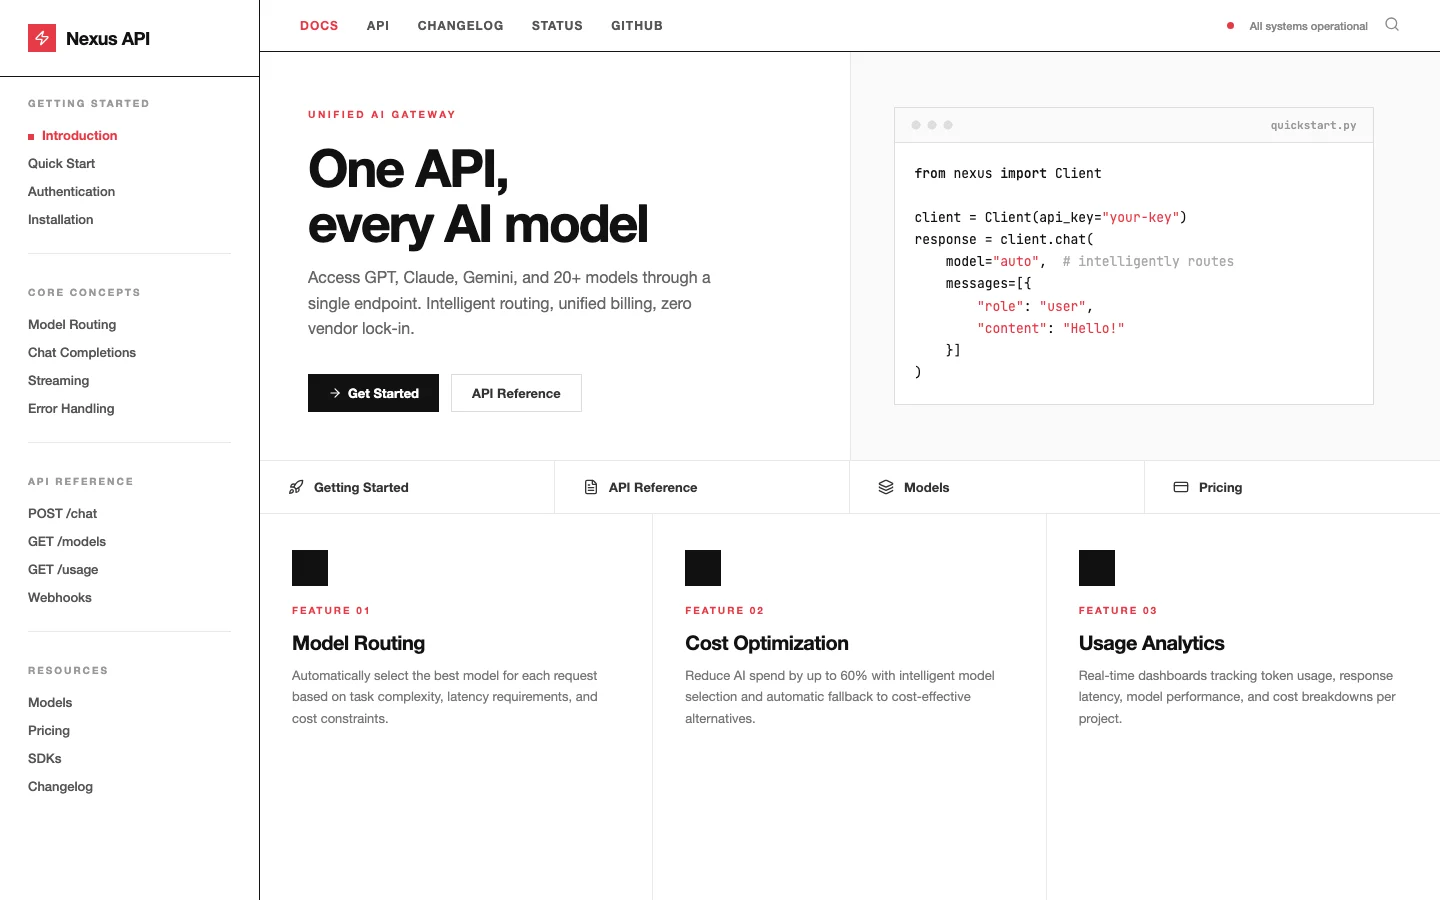The height and width of the screenshot is (900, 1440).
Task: Click the Cost Optimization feature heading
Action: [767, 643]
